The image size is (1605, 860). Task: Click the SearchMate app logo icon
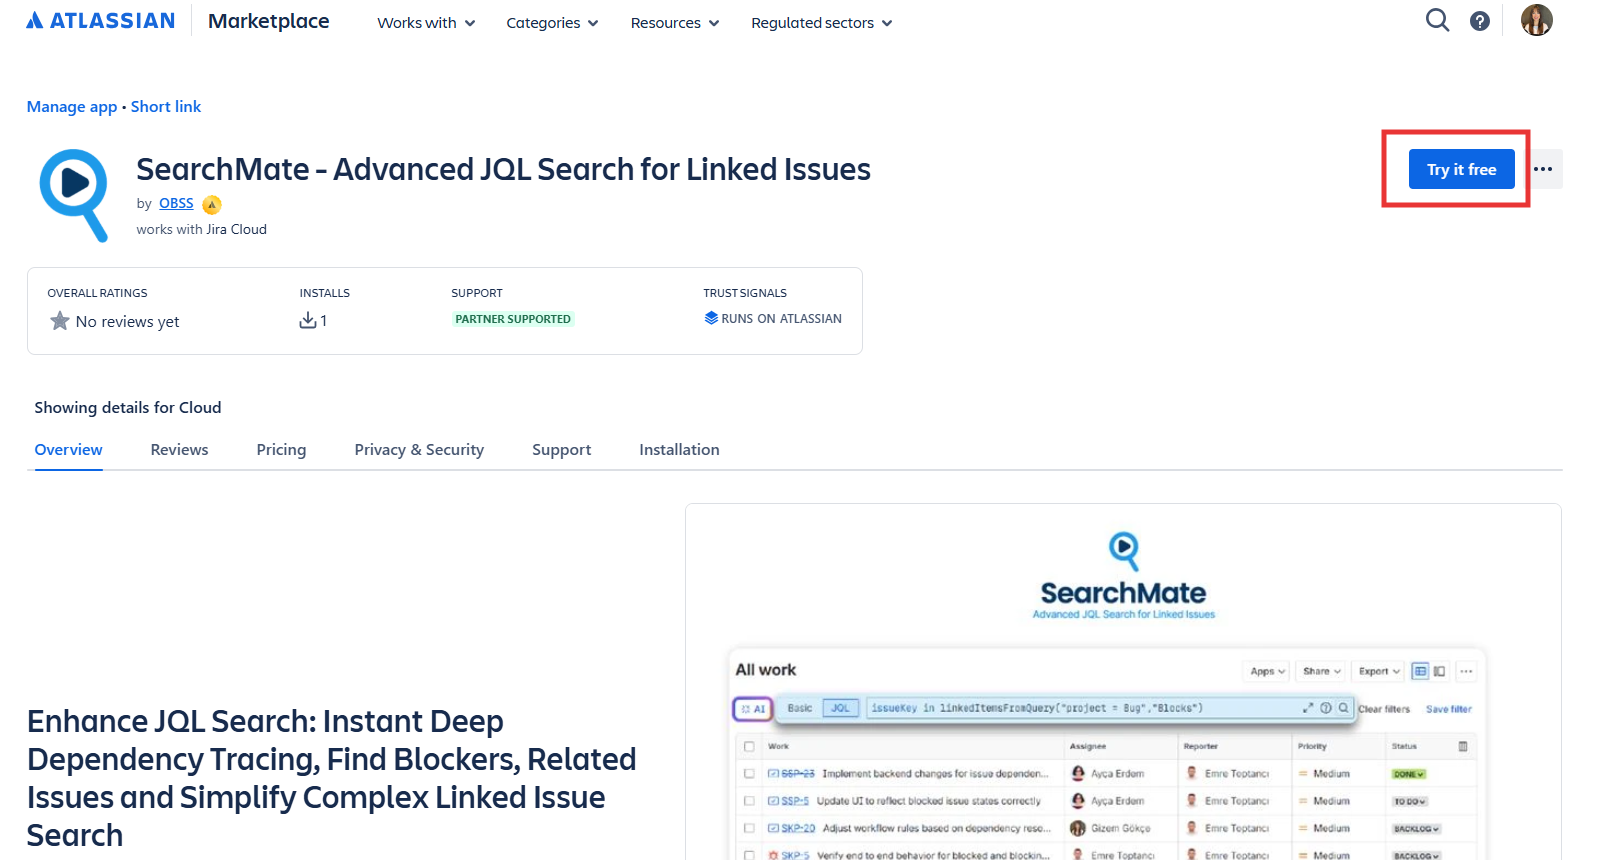click(74, 194)
